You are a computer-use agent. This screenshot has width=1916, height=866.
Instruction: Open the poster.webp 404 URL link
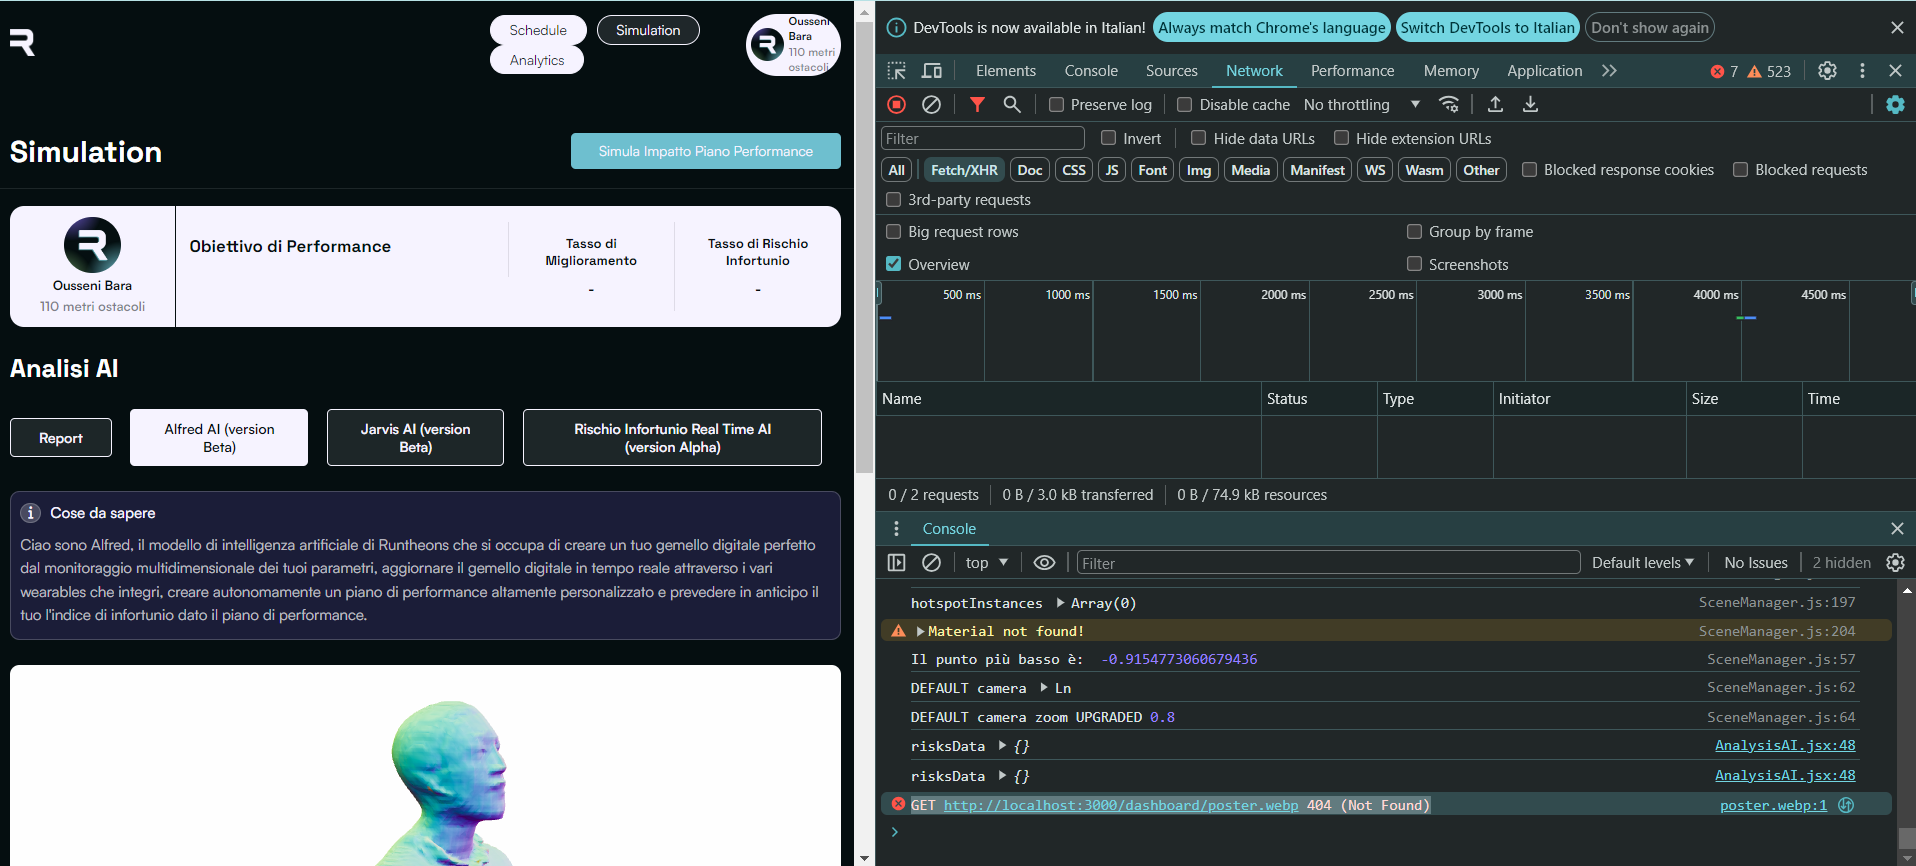coord(1121,805)
